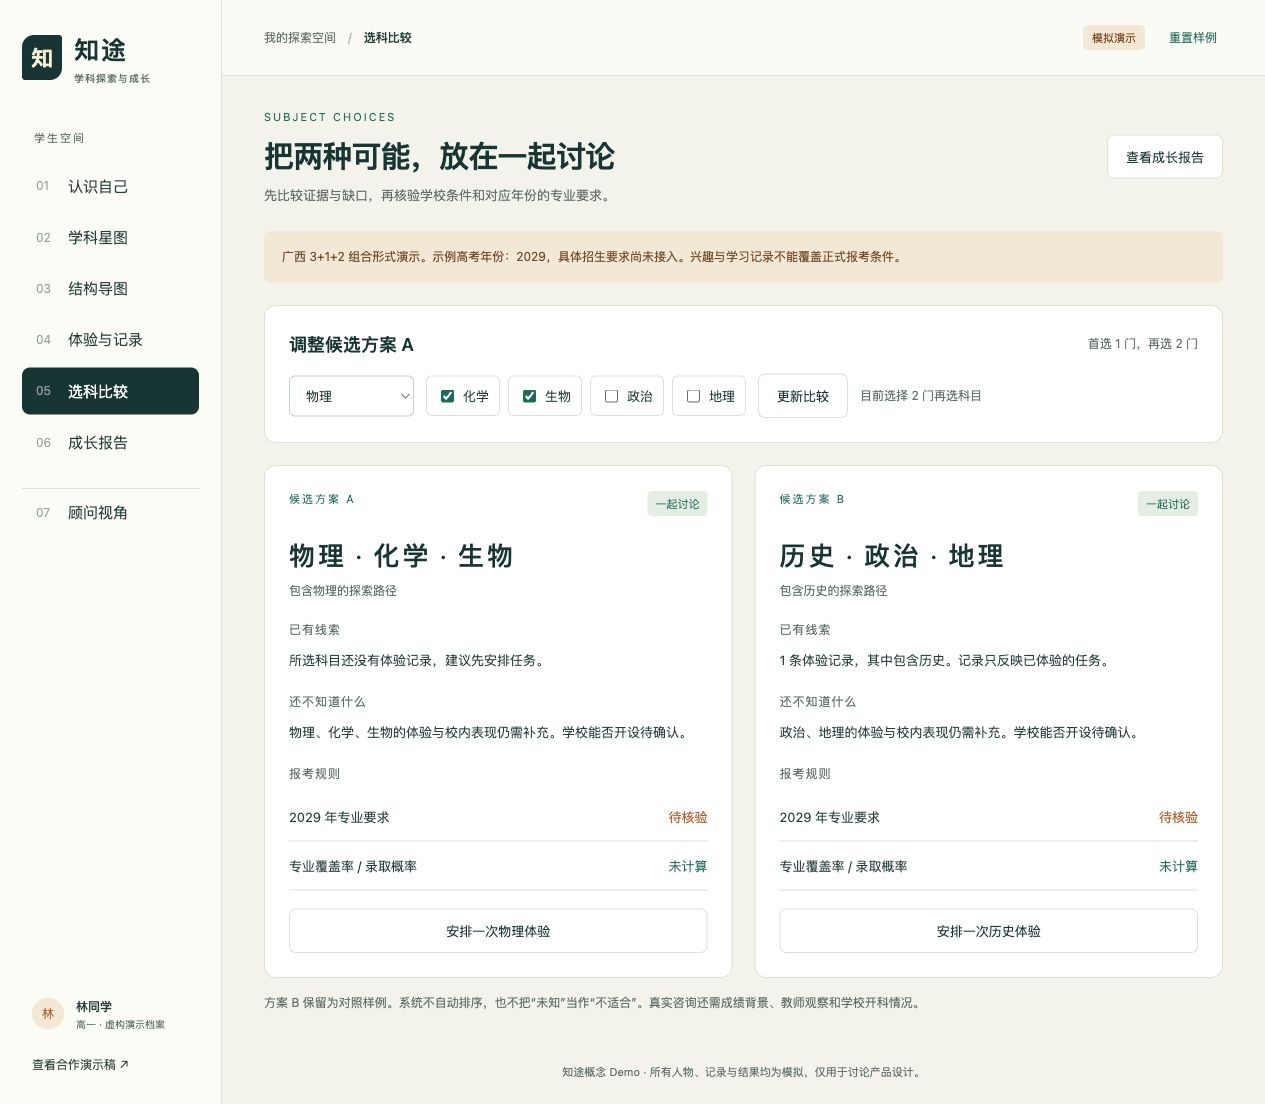The width and height of the screenshot is (1265, 1104).
Task: Select 体验与记录 in navigation
Action: click(x=110, y=340)
